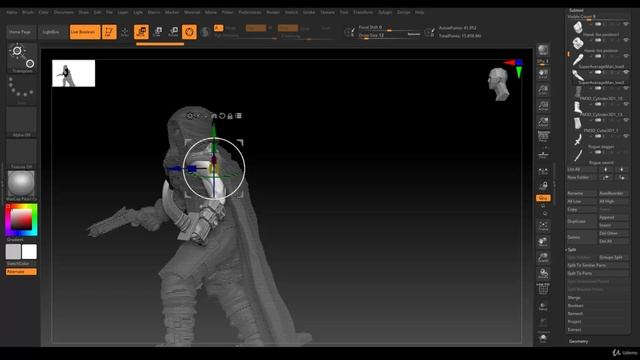The width and height of the screenshot is (640, 360).
Task: Pick a color in the color picker square
Action: point(21,219)
